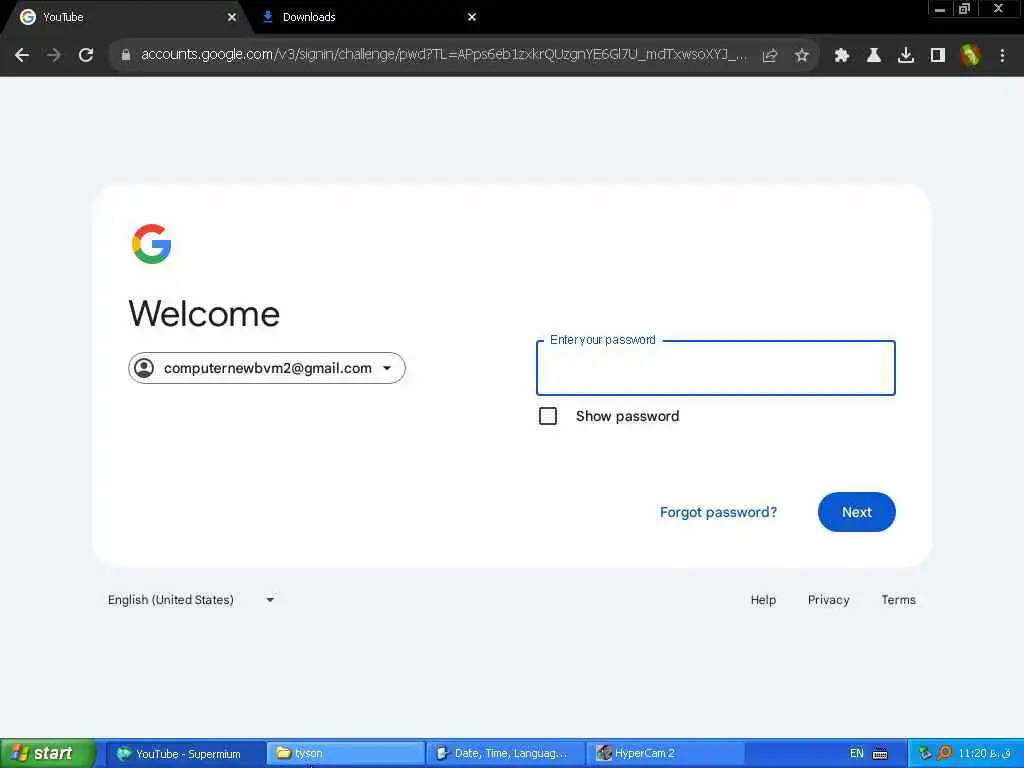Screen dimensions: 1024x768
Task: Click the forward navigation arrow
Action: coord(54,56)
